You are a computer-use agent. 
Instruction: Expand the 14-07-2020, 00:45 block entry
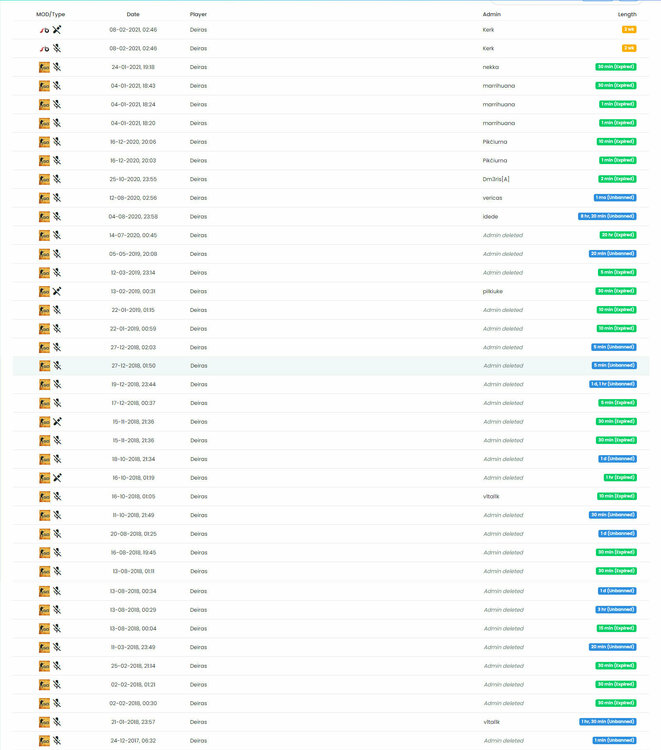tap(330, 235)
